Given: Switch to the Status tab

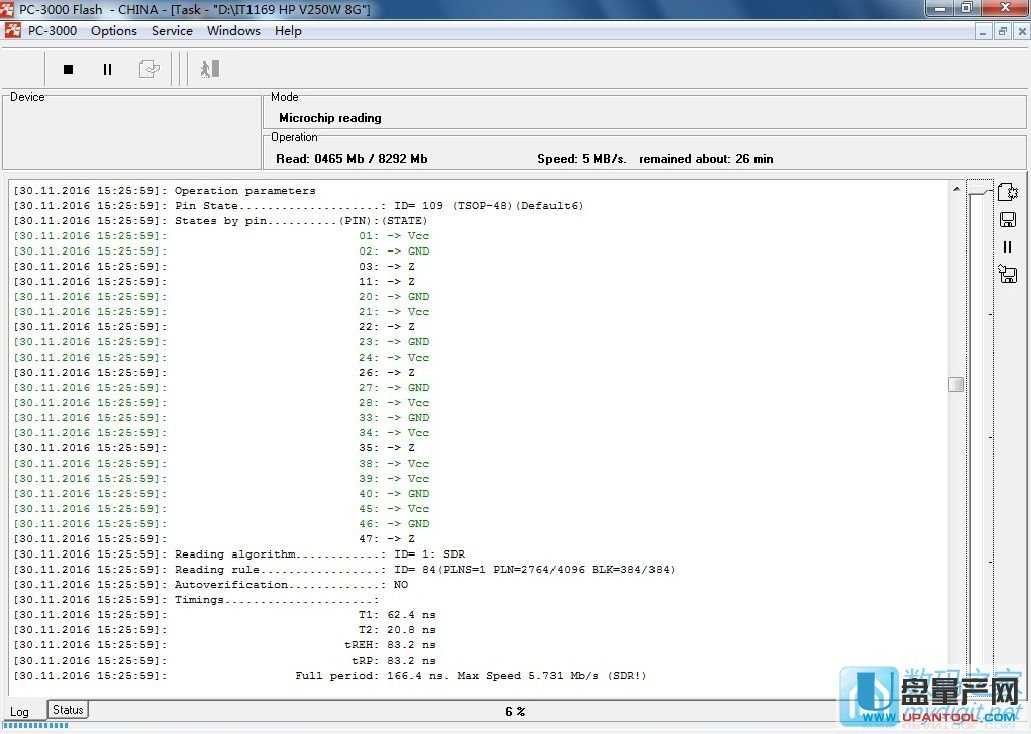Looking at the screenshot, I should [x=67, y=710].
